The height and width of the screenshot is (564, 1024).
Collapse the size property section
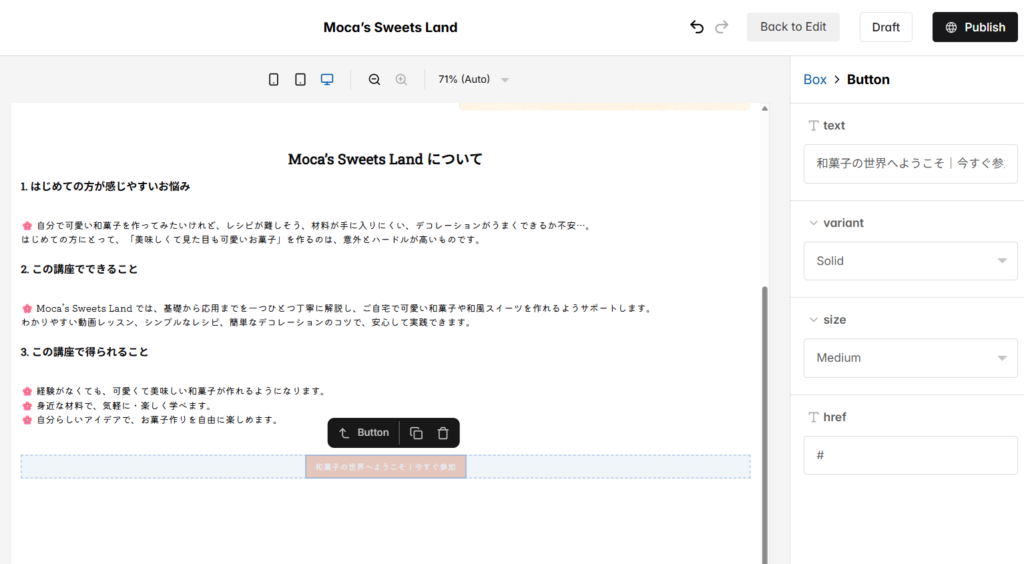pos(813,320)
